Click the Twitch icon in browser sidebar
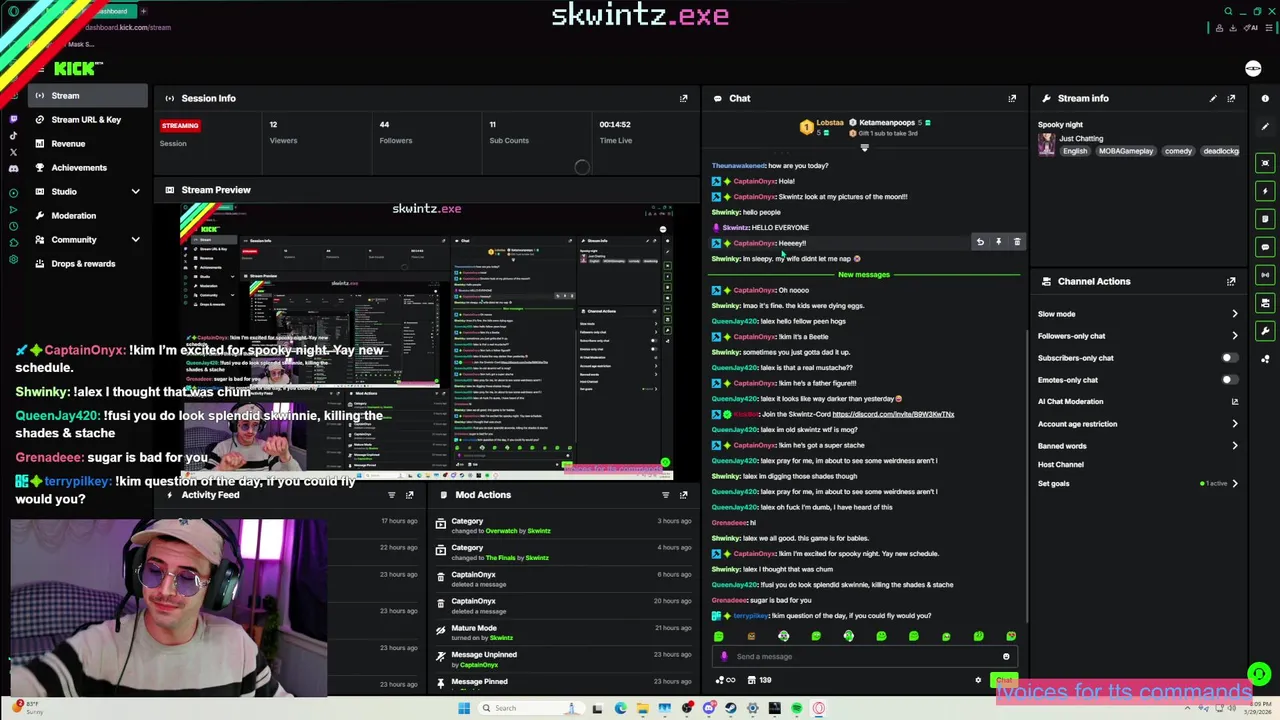 coord(13,119)
